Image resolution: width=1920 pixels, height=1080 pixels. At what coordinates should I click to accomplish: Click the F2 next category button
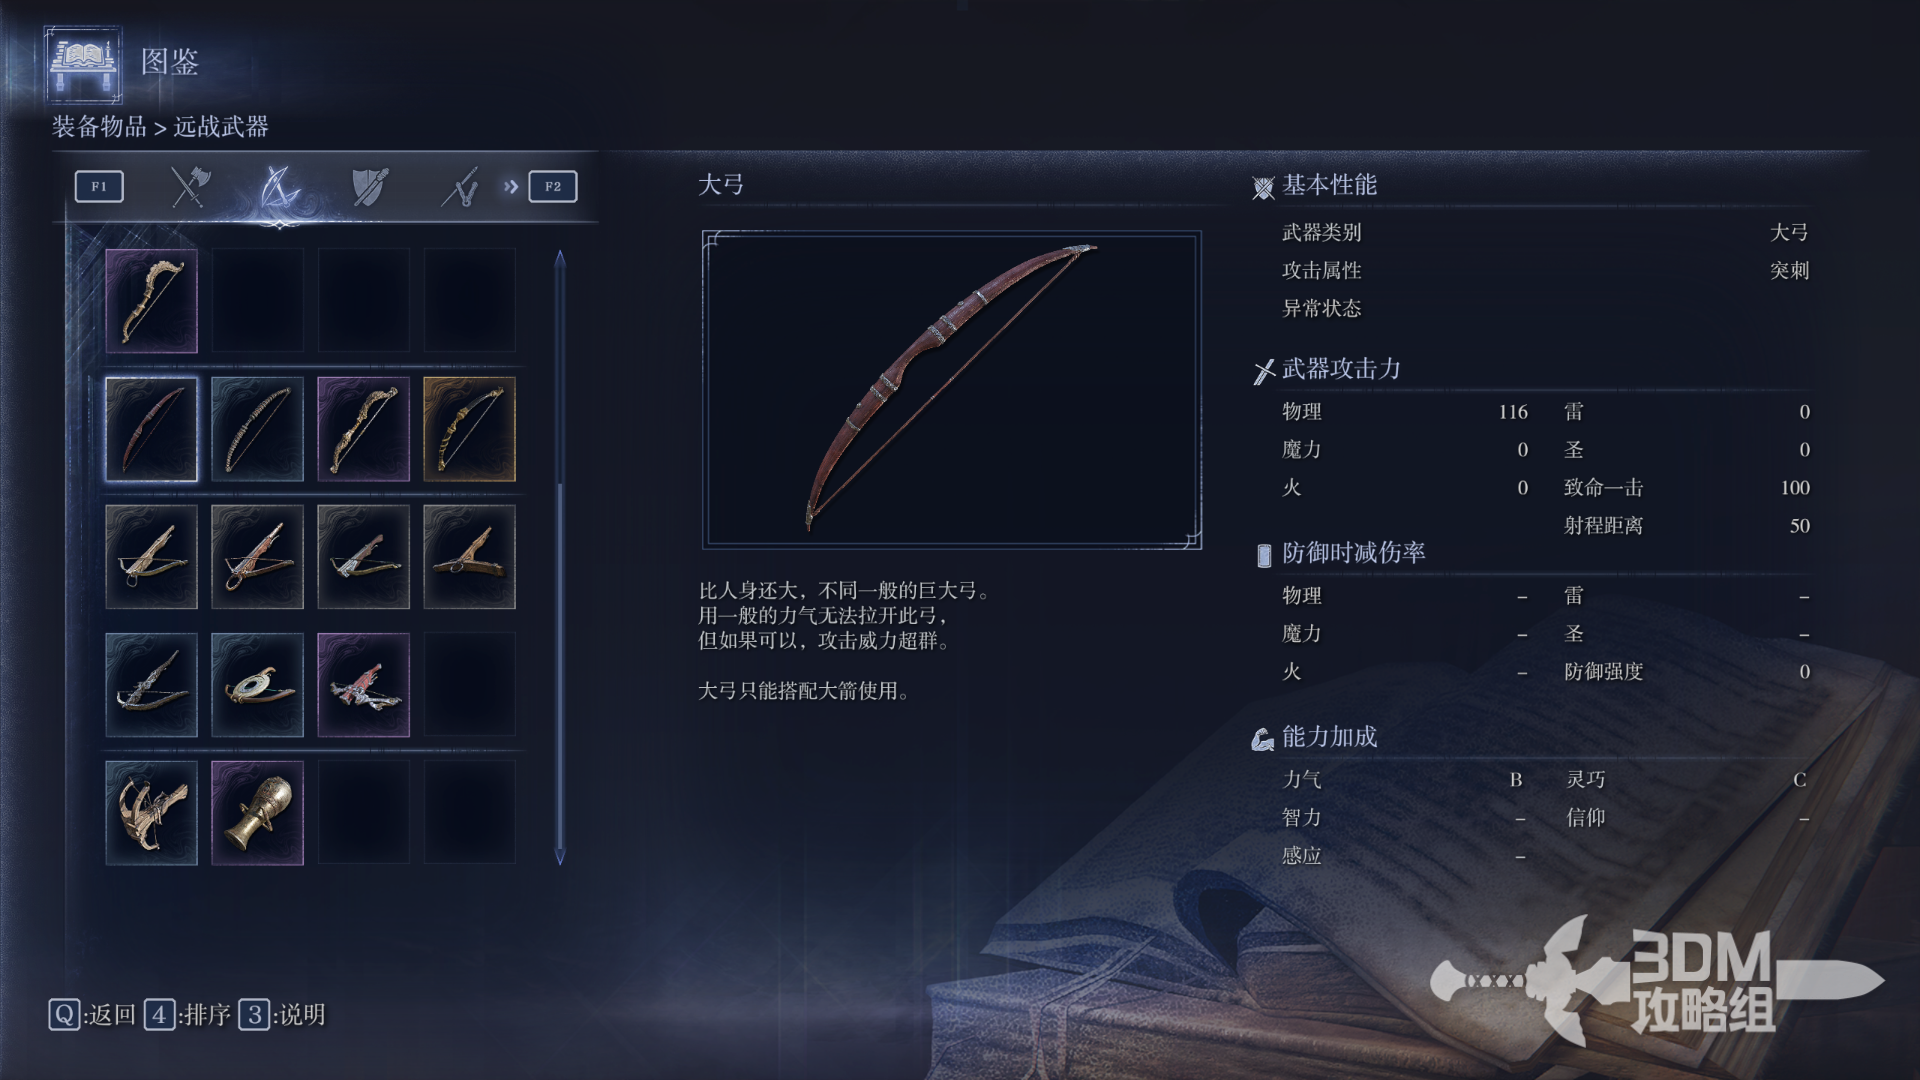coord(553,186)
